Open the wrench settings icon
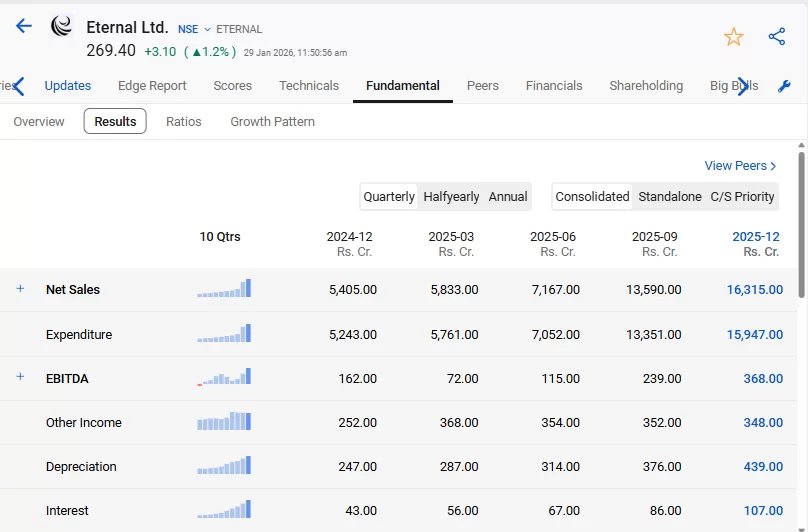The height and width of the screenshot is (532, 808). pos(784,86)
